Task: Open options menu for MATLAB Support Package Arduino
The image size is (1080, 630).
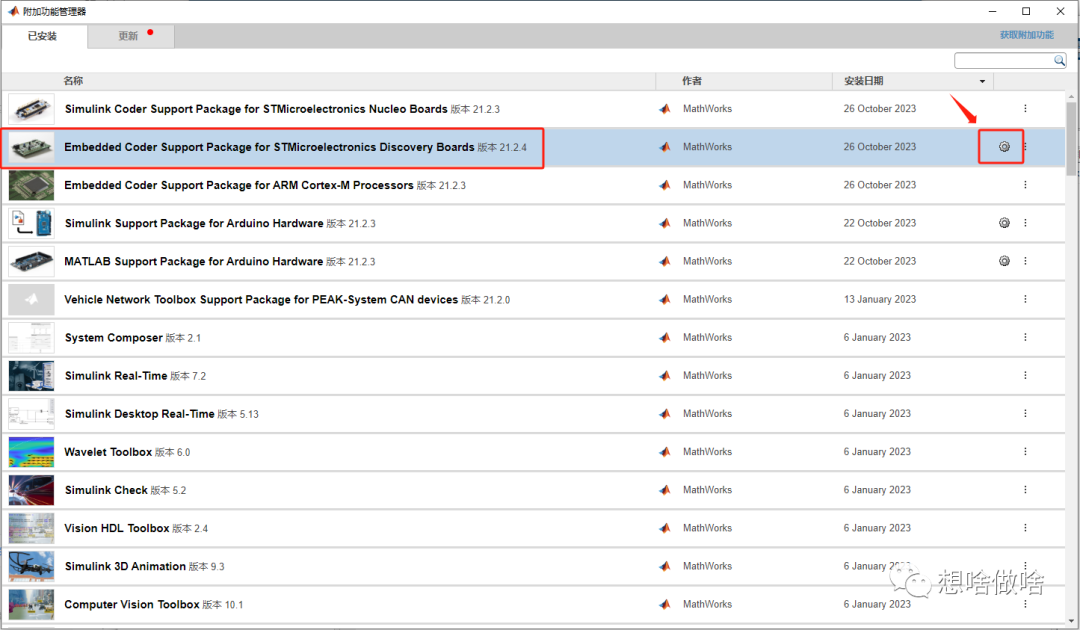Action: point(1025,261)
